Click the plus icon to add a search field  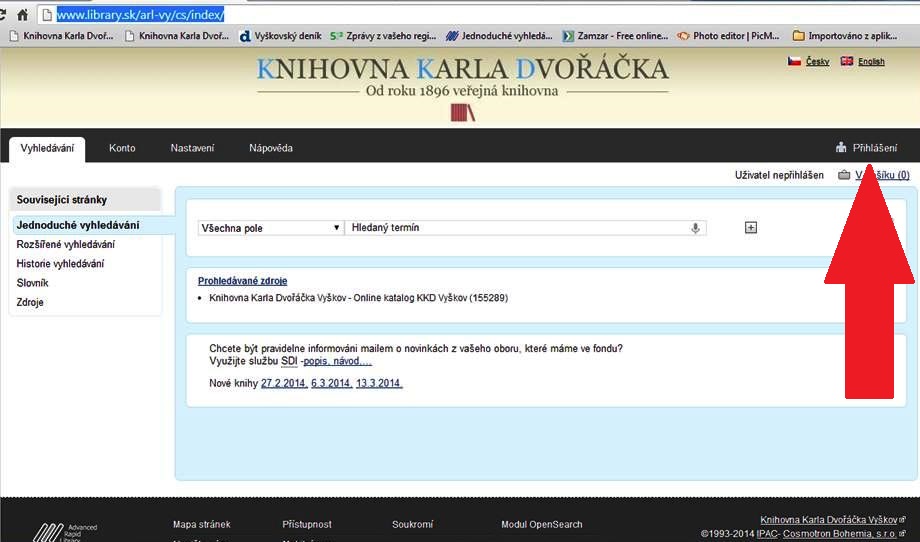(x=750, y=228)
